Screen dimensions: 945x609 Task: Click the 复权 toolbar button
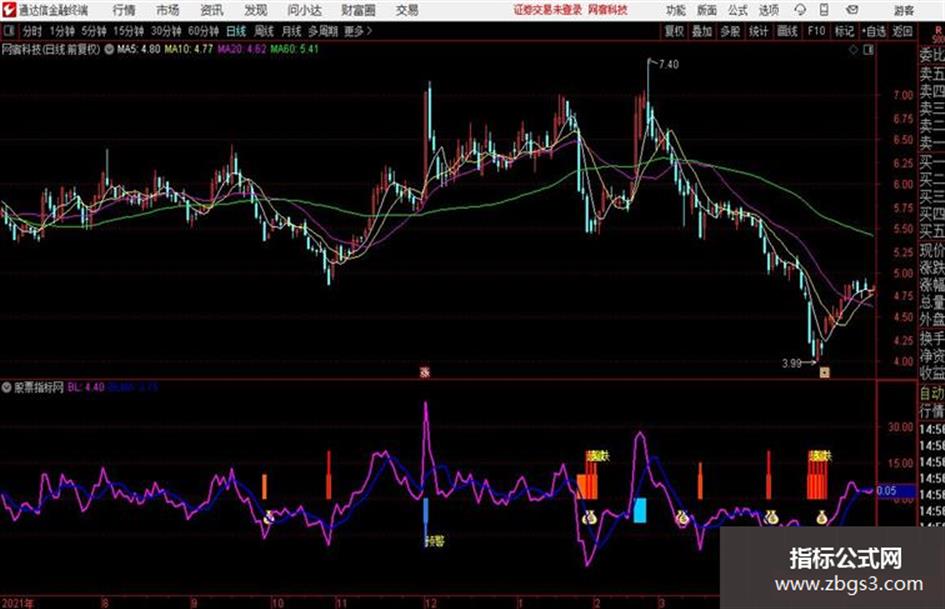click(x=674, y=31)
